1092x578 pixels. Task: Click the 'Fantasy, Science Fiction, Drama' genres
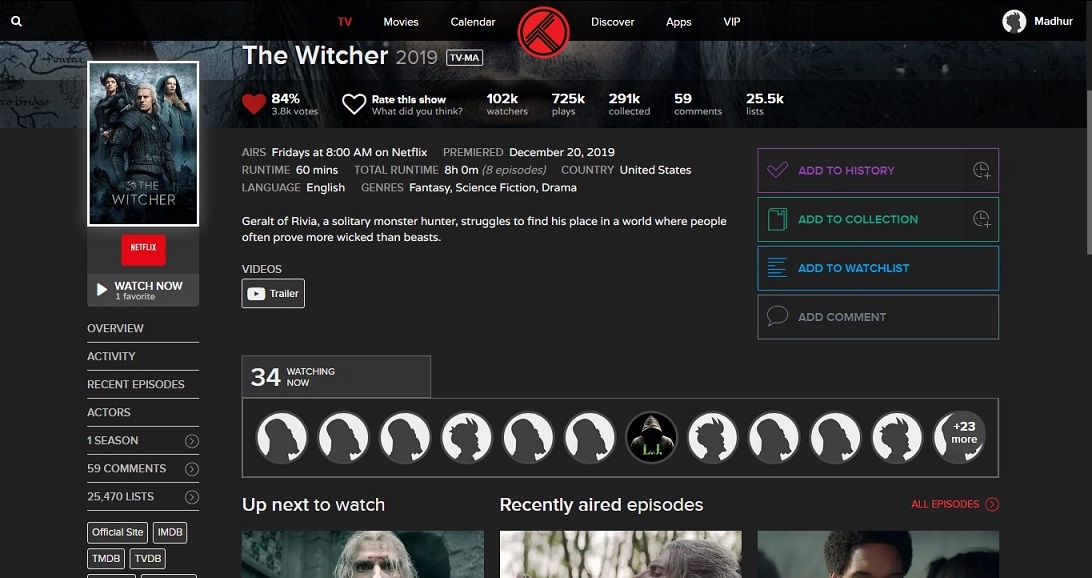click(493, 187)
